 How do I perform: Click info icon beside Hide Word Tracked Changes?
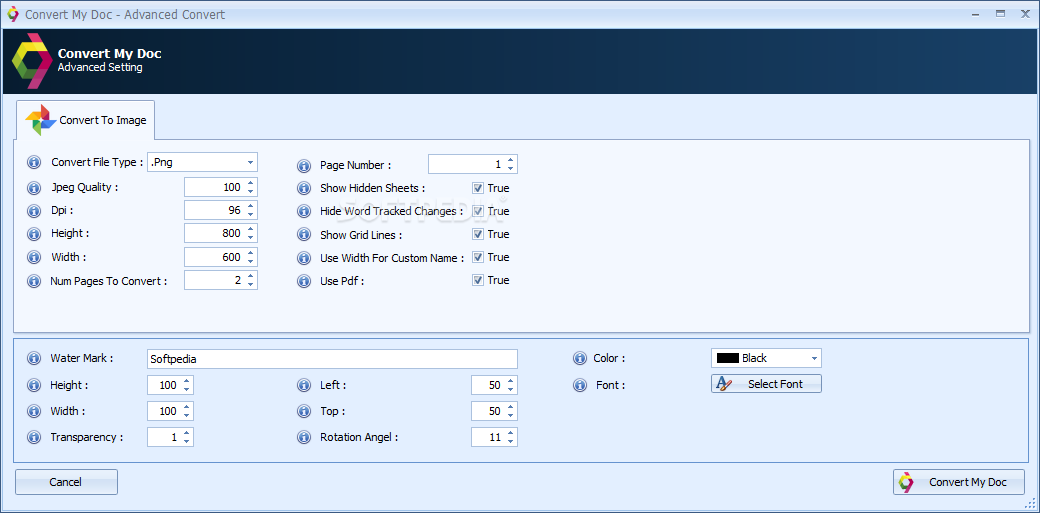(x=304, y=212)
